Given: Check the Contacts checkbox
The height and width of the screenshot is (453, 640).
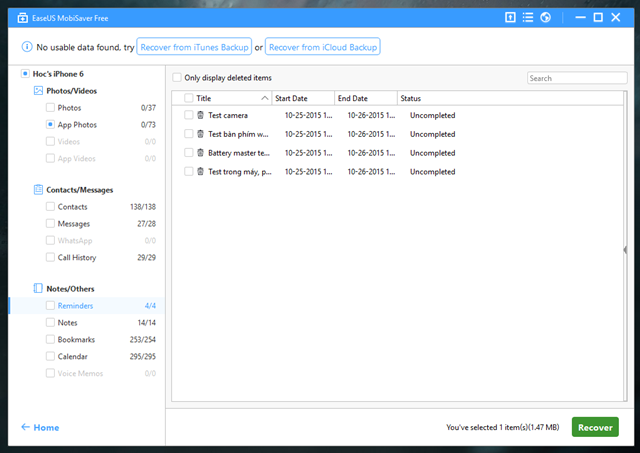Looking at the screenshot, I should point(50,207).
